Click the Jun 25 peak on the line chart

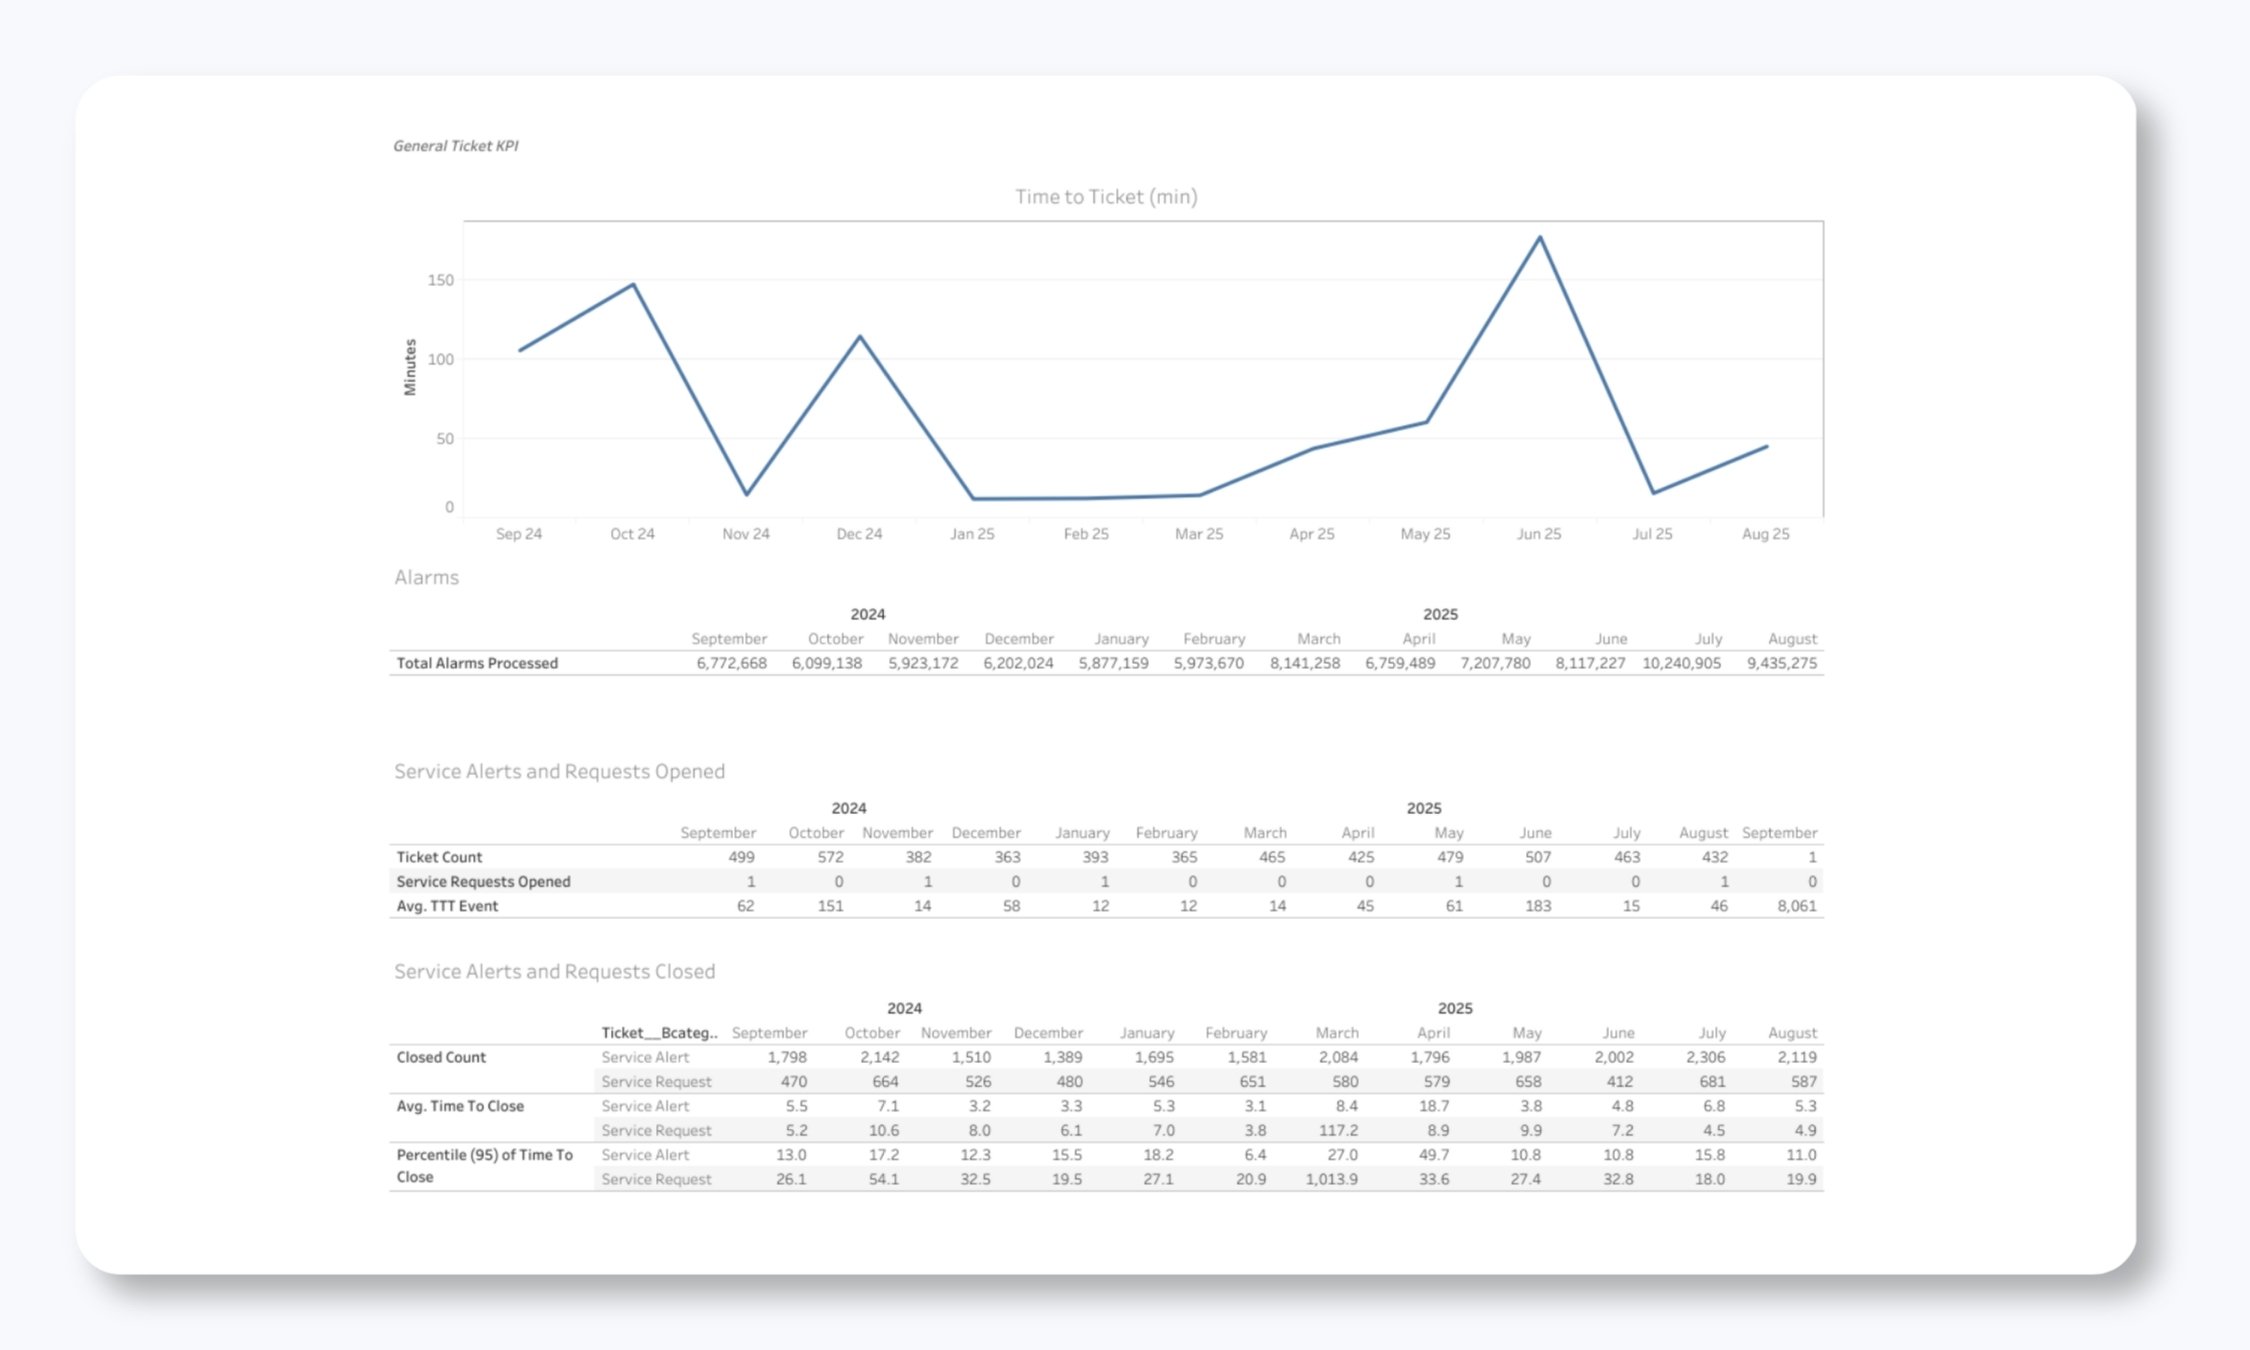point(1539,238)
